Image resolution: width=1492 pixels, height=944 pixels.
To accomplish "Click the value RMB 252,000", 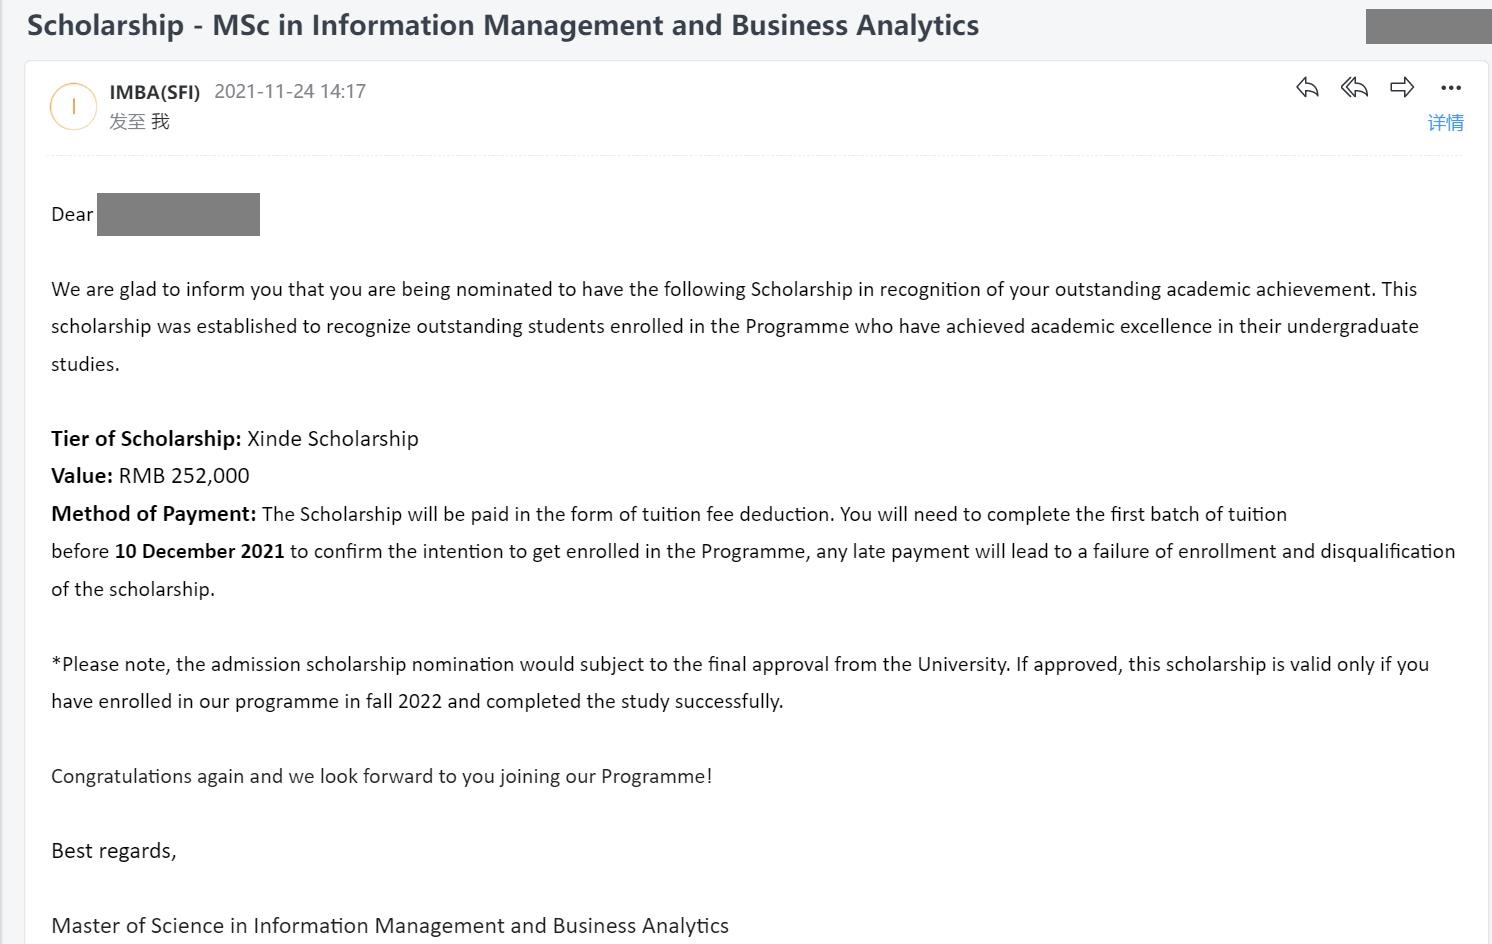I will click(184, 476).
